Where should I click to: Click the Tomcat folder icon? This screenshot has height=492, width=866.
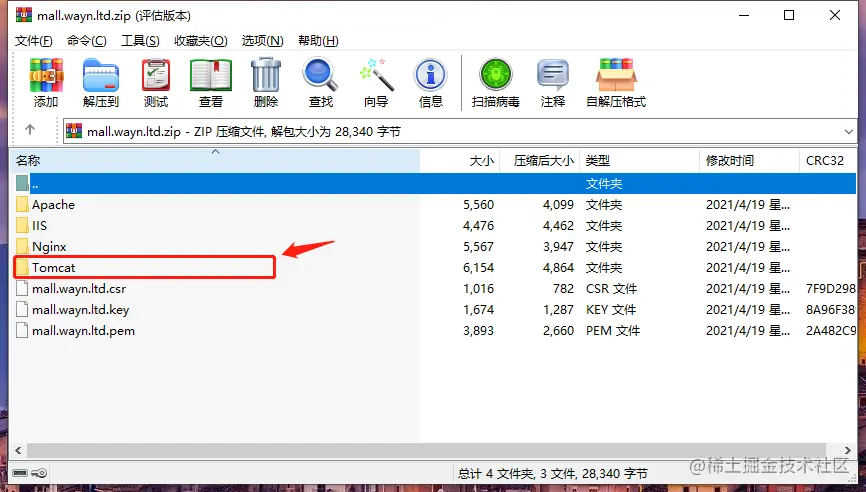pyautogui.click(x=22, y=268)
